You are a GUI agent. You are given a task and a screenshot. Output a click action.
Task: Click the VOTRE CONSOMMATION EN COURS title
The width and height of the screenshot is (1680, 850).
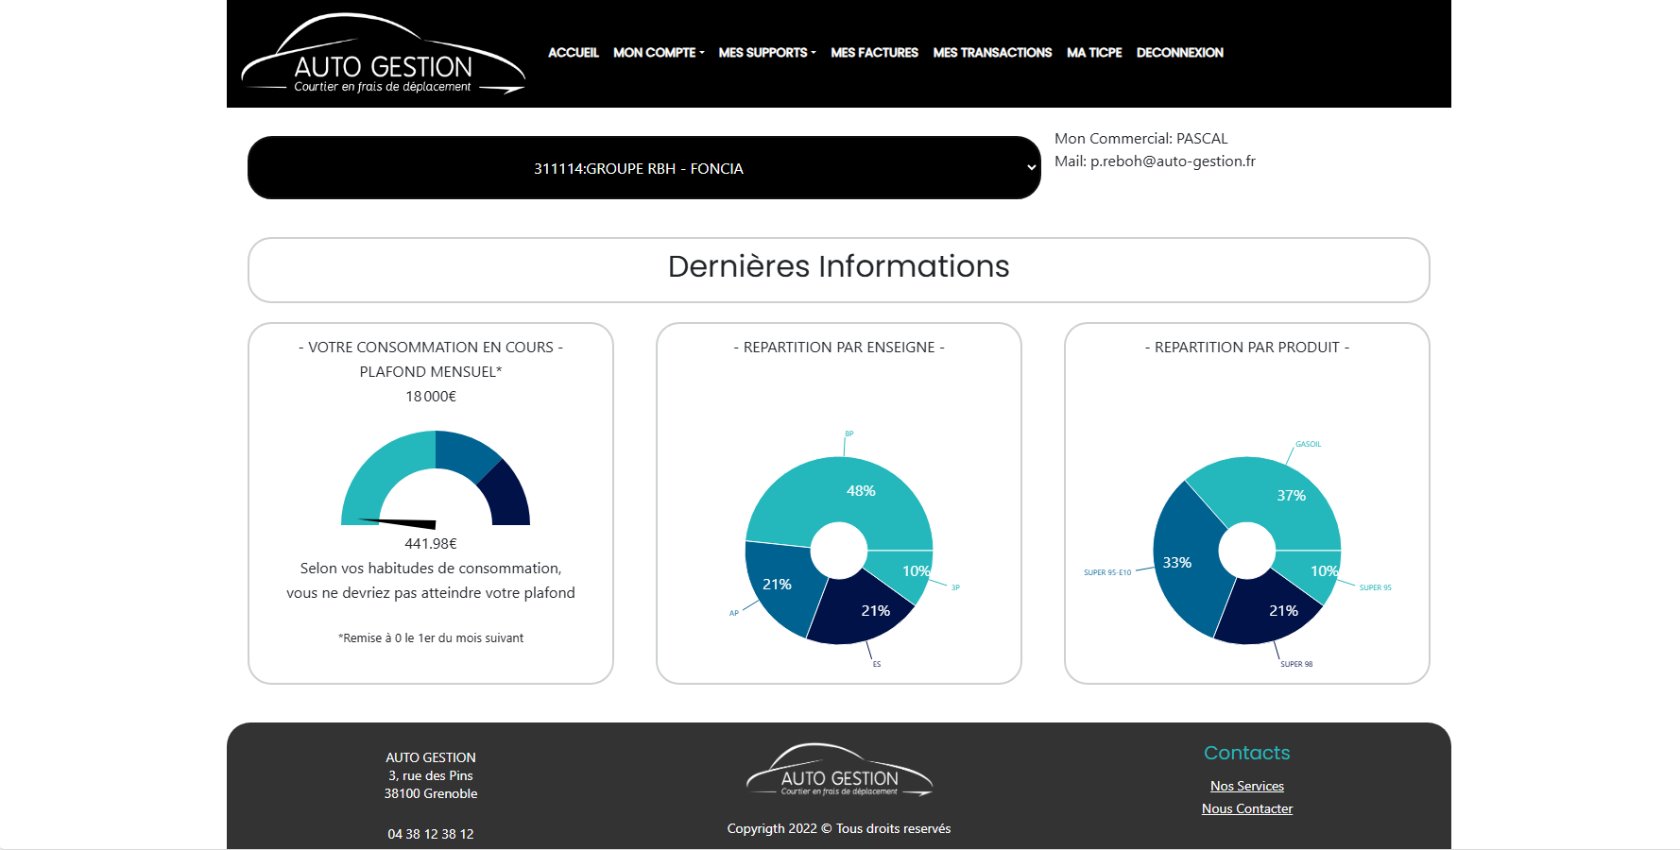[430, 347]
